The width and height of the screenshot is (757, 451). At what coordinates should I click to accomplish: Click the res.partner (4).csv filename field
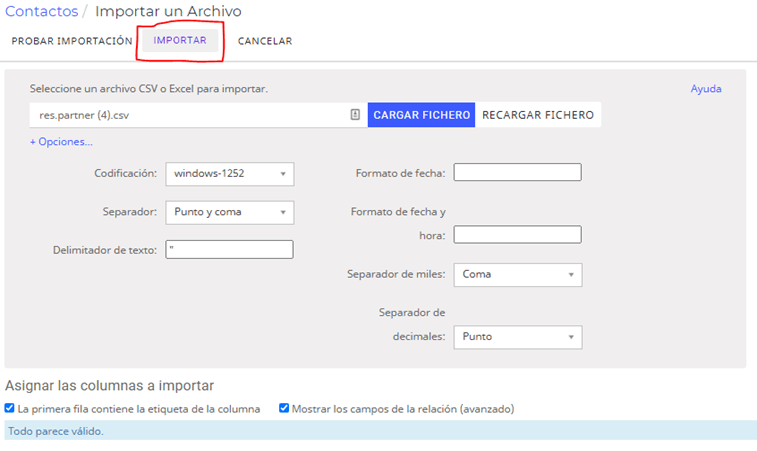198,115
